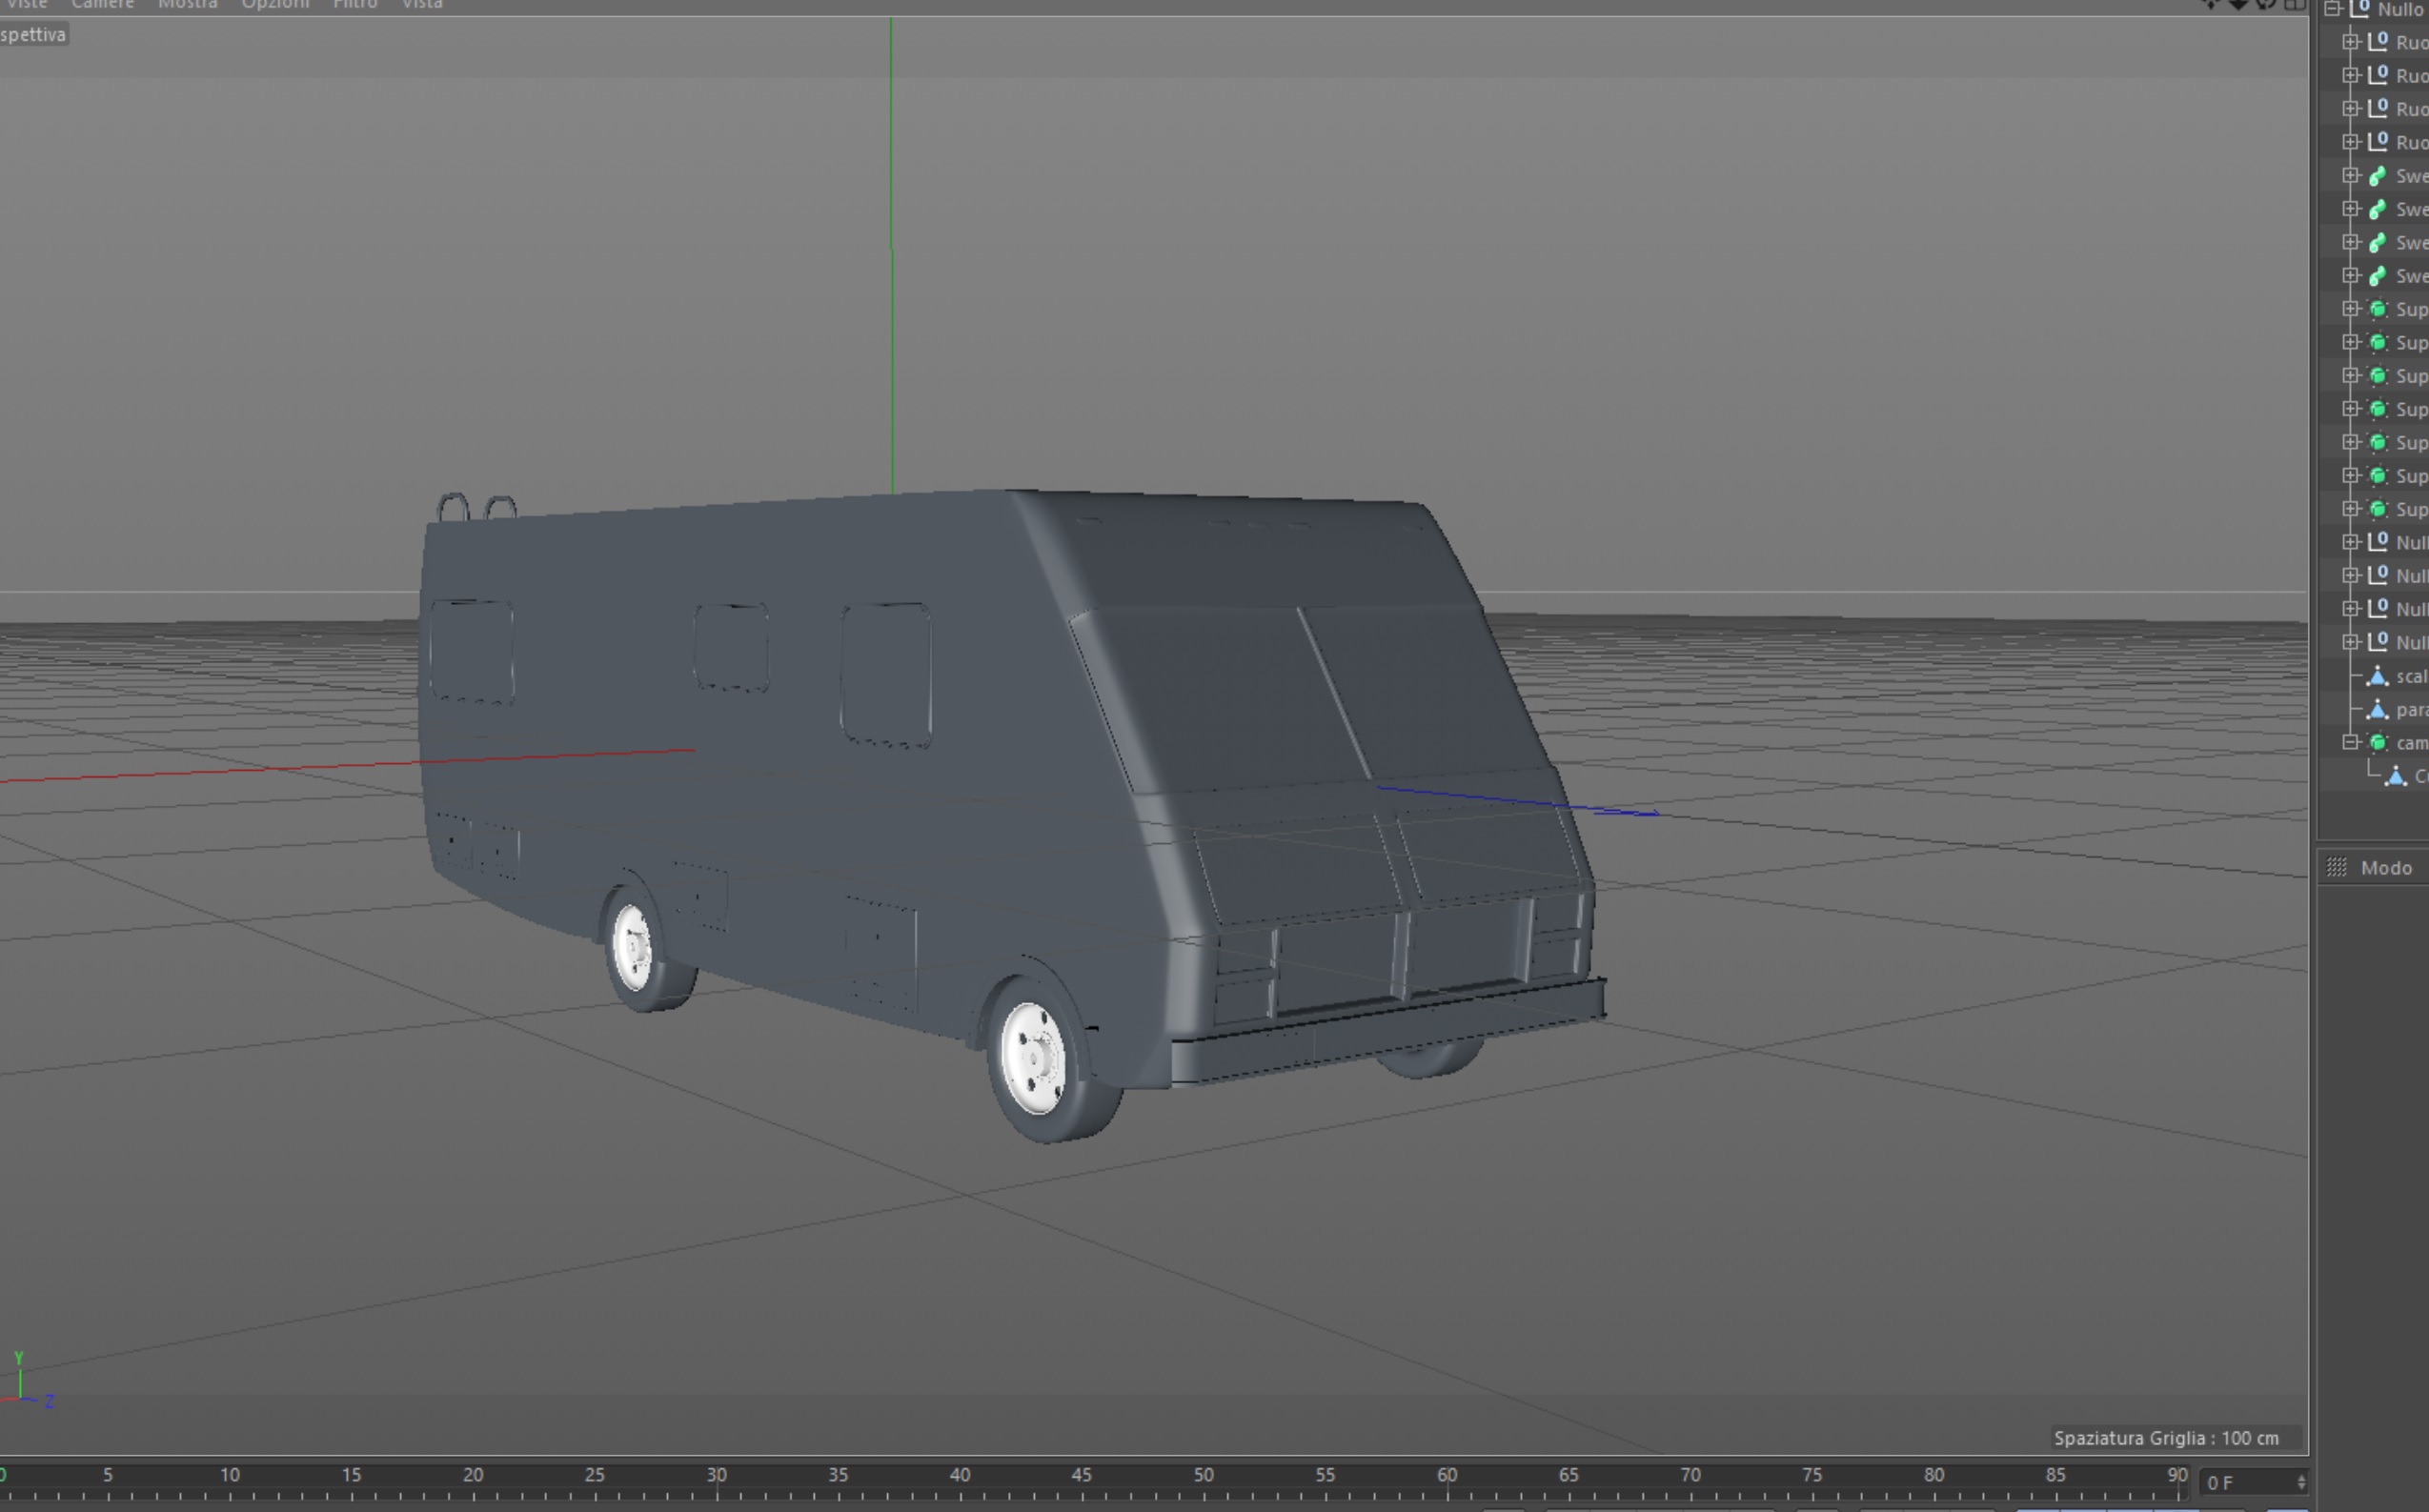Open the Opzioni viewport menu

tap(275, 5)
